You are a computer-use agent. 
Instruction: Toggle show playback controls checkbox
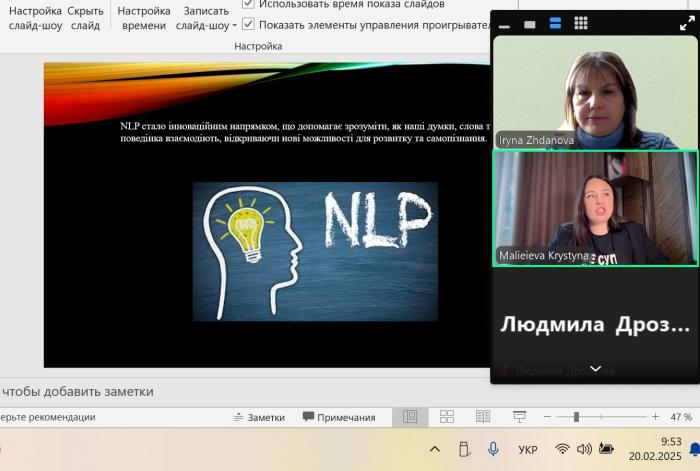pyautogui.click(x=249, y=24)
